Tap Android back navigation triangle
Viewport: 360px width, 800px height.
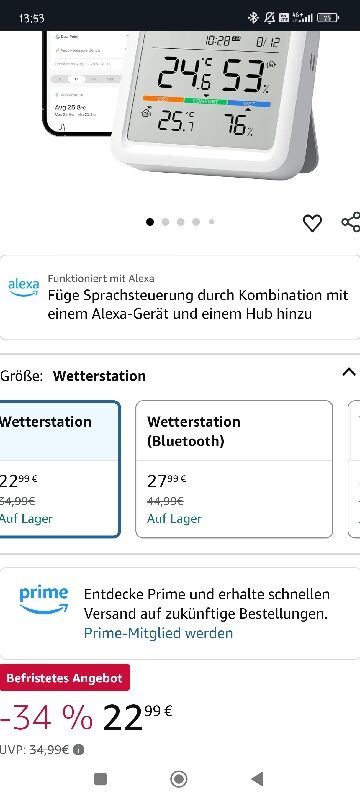pyautogui.click(x=258, y=779)
